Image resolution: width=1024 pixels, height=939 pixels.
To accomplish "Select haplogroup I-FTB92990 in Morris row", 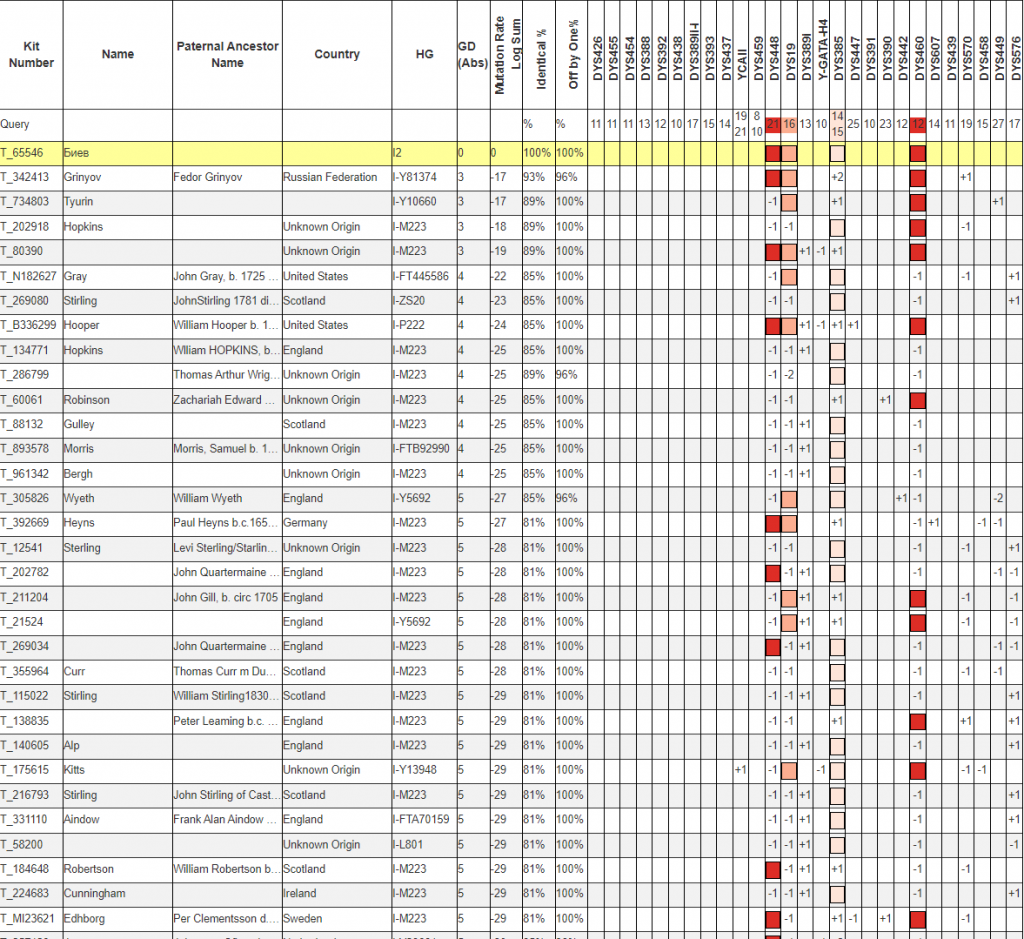I will (422, 449).
